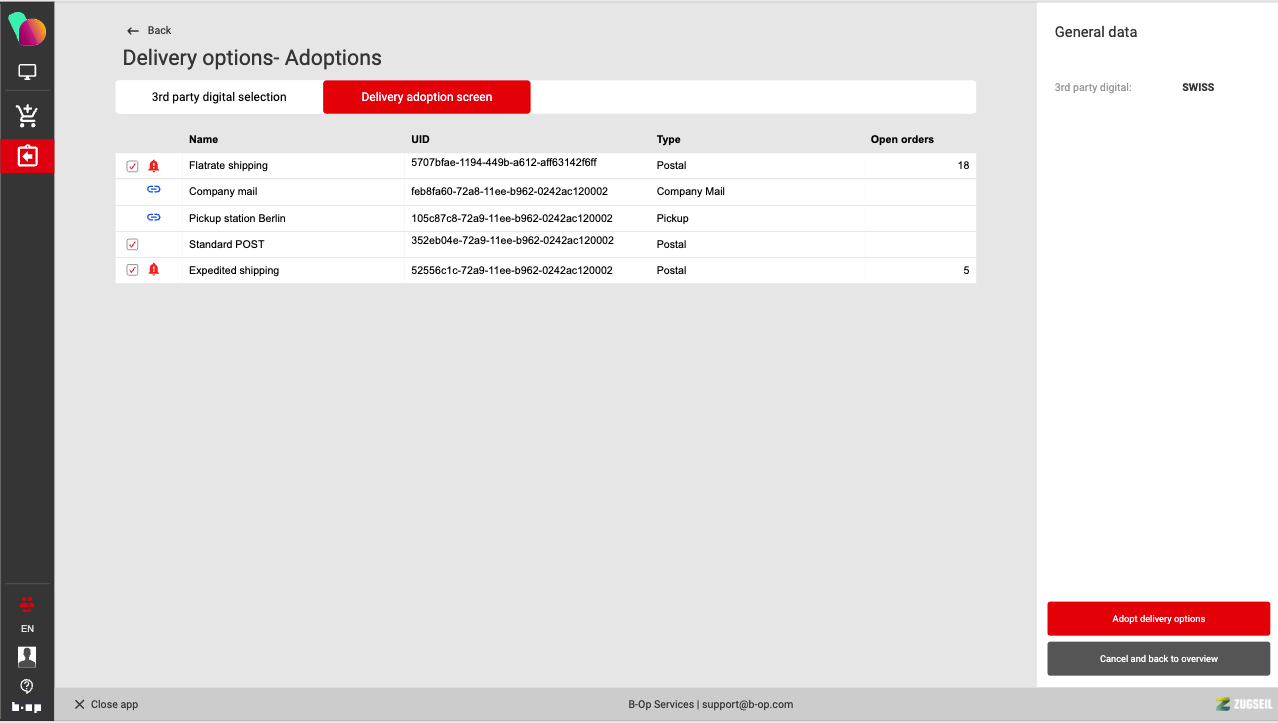Click Close app in the footer
The width and height of the screenshot is (1278, 723).
tap(106, 704)
